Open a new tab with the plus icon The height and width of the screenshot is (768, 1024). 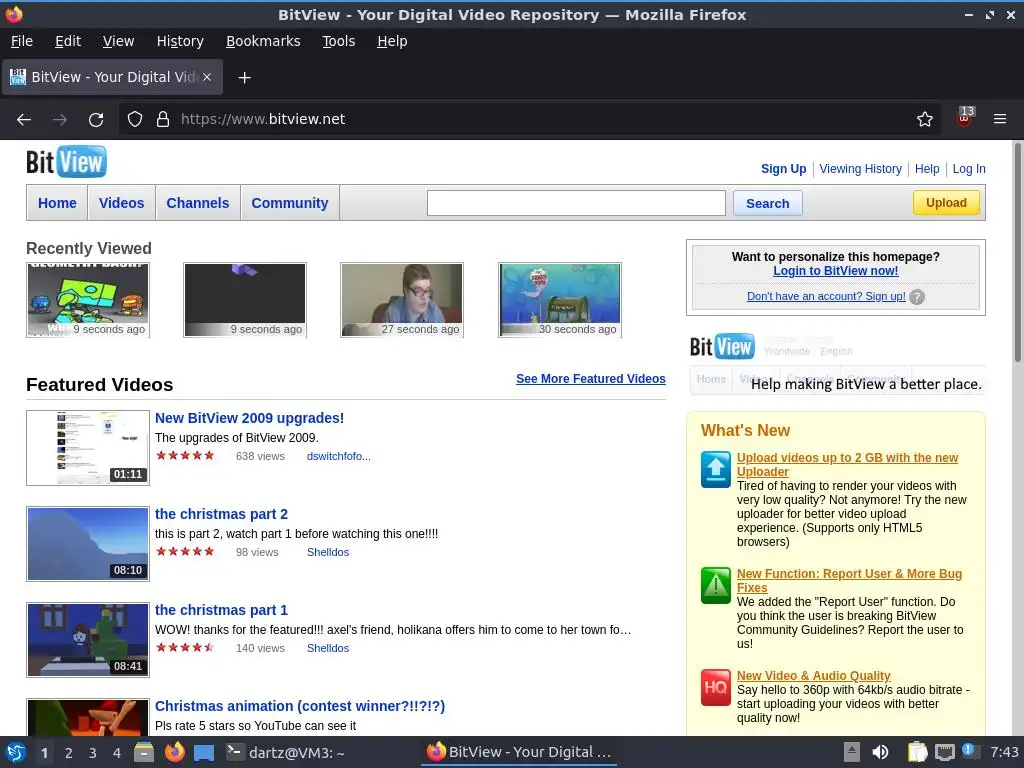[x=244, y=78]
